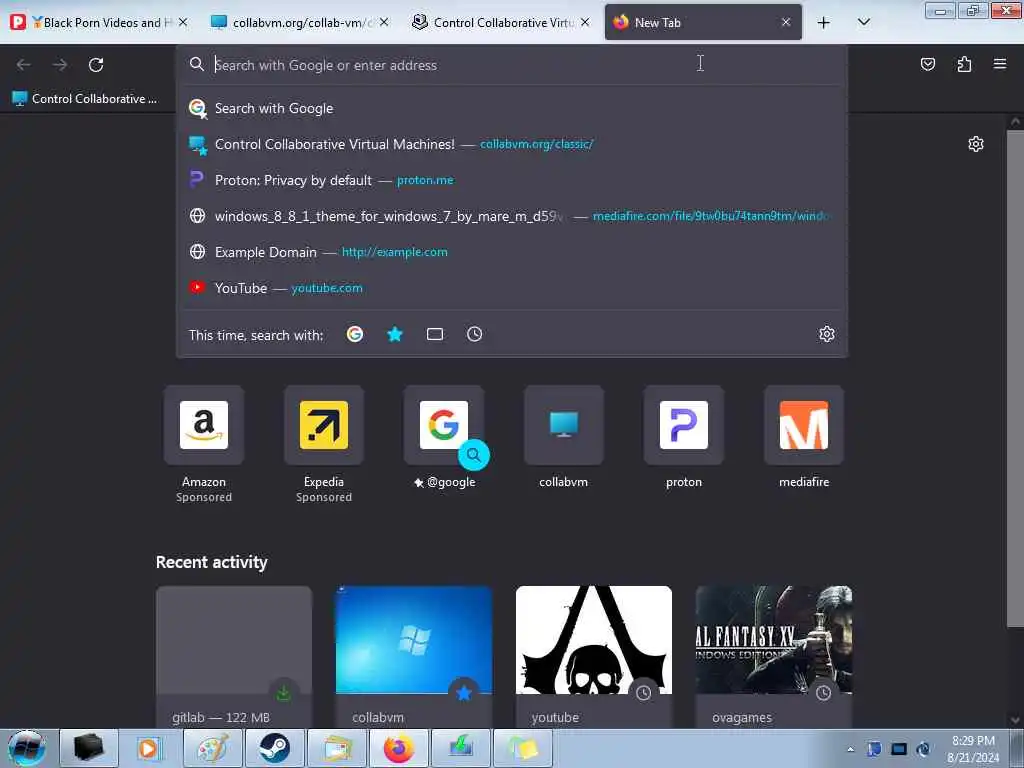Go forward with the forward arrow
This screenshot has height=768, width=1024.
pyautogui.click(x=60, y=65)
